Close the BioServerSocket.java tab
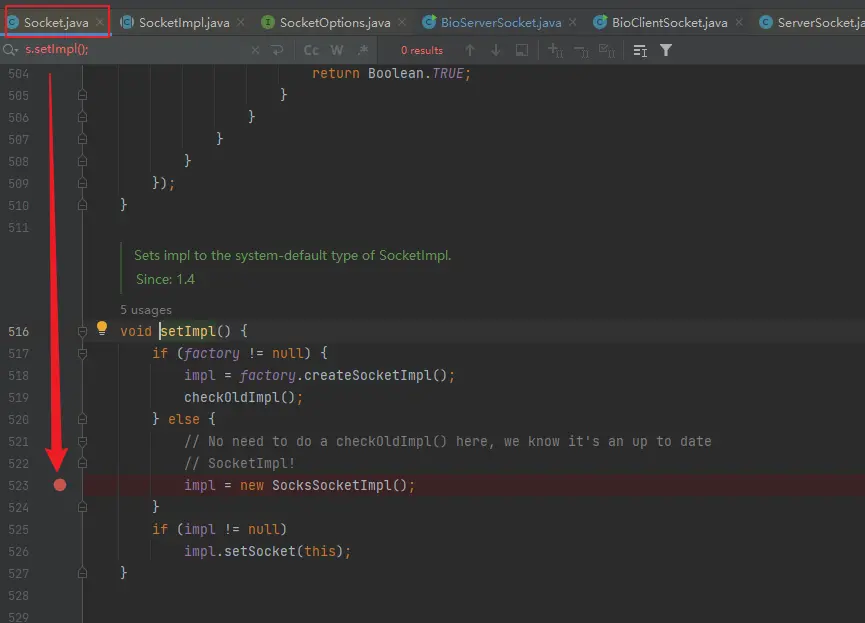This screenshot has height=623, width=865. (x=573, y=22)
